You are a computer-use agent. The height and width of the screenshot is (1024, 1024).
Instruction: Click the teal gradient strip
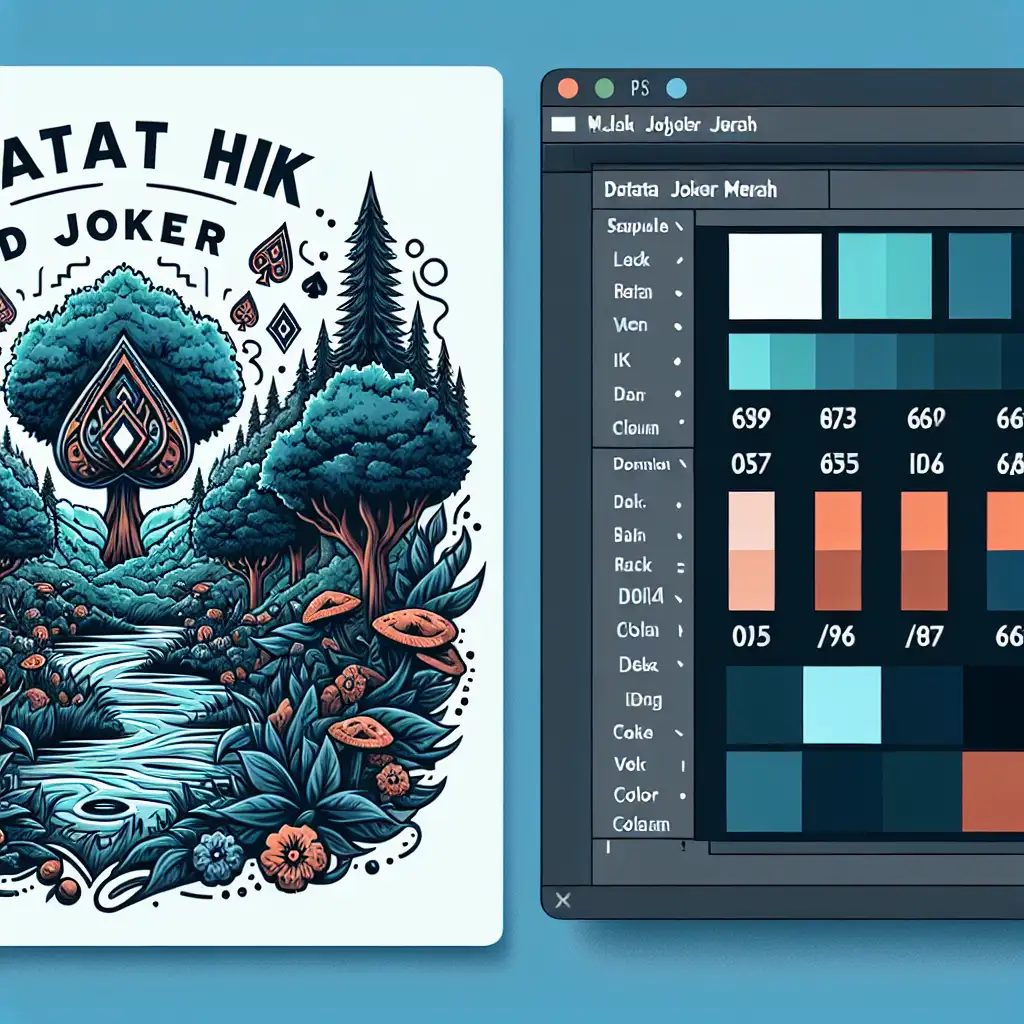click(876, 362)
